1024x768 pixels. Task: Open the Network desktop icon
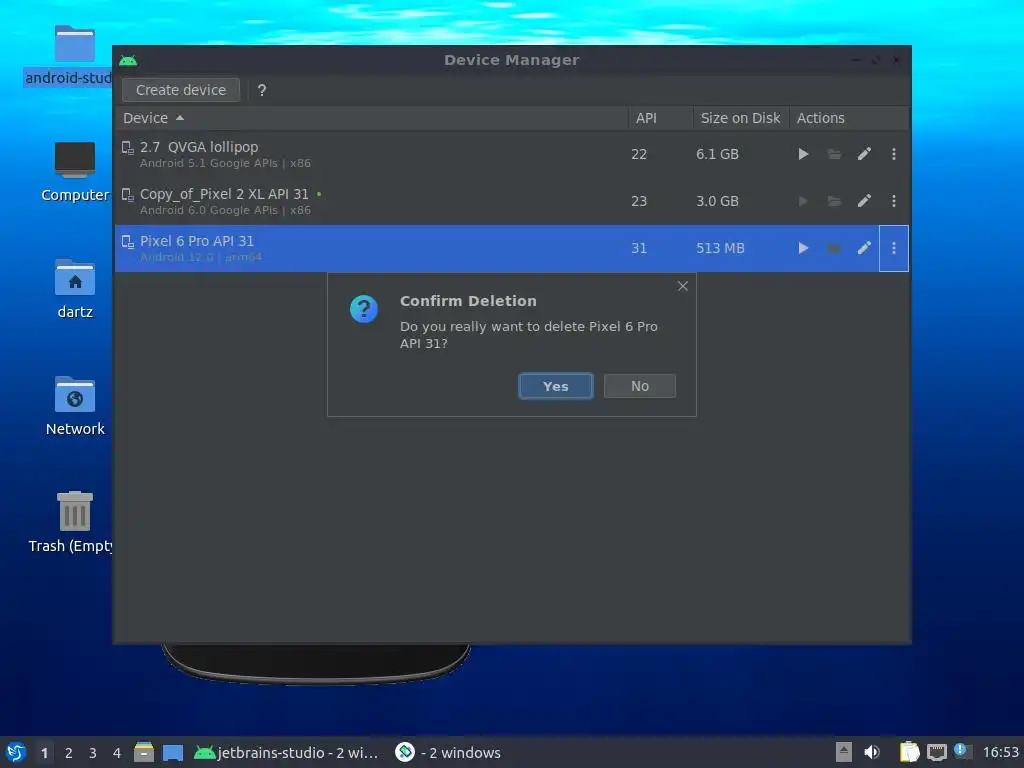pos(74,406)
